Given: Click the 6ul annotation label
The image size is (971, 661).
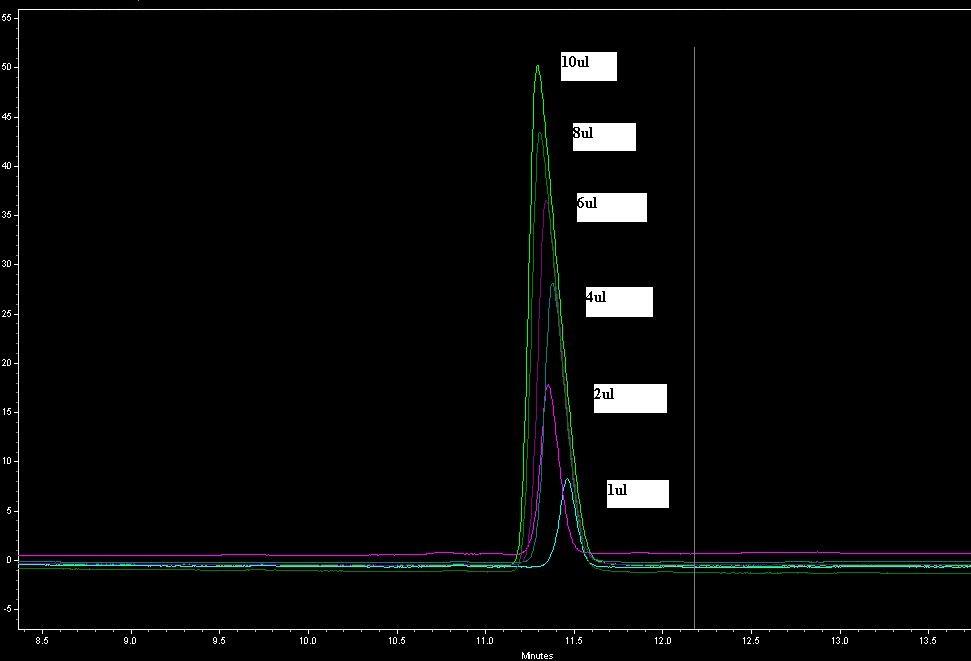Looking at the screenshot, I should coord(611,207).
